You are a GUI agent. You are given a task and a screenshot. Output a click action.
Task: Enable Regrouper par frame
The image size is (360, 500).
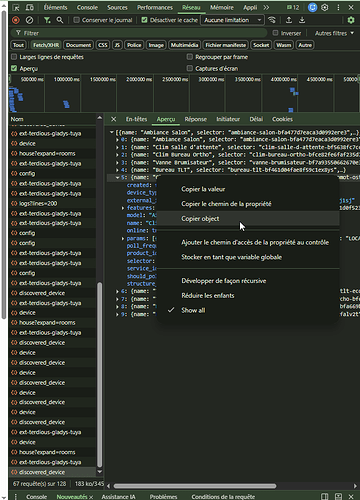pyautogui.click(x=190, y=57)
